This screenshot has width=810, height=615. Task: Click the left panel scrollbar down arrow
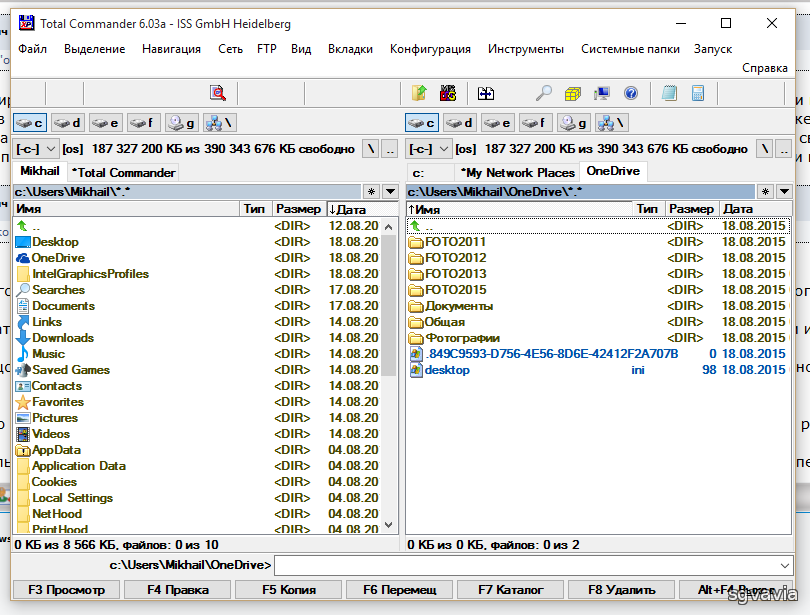pyautogui.click(x=389, y=526)
